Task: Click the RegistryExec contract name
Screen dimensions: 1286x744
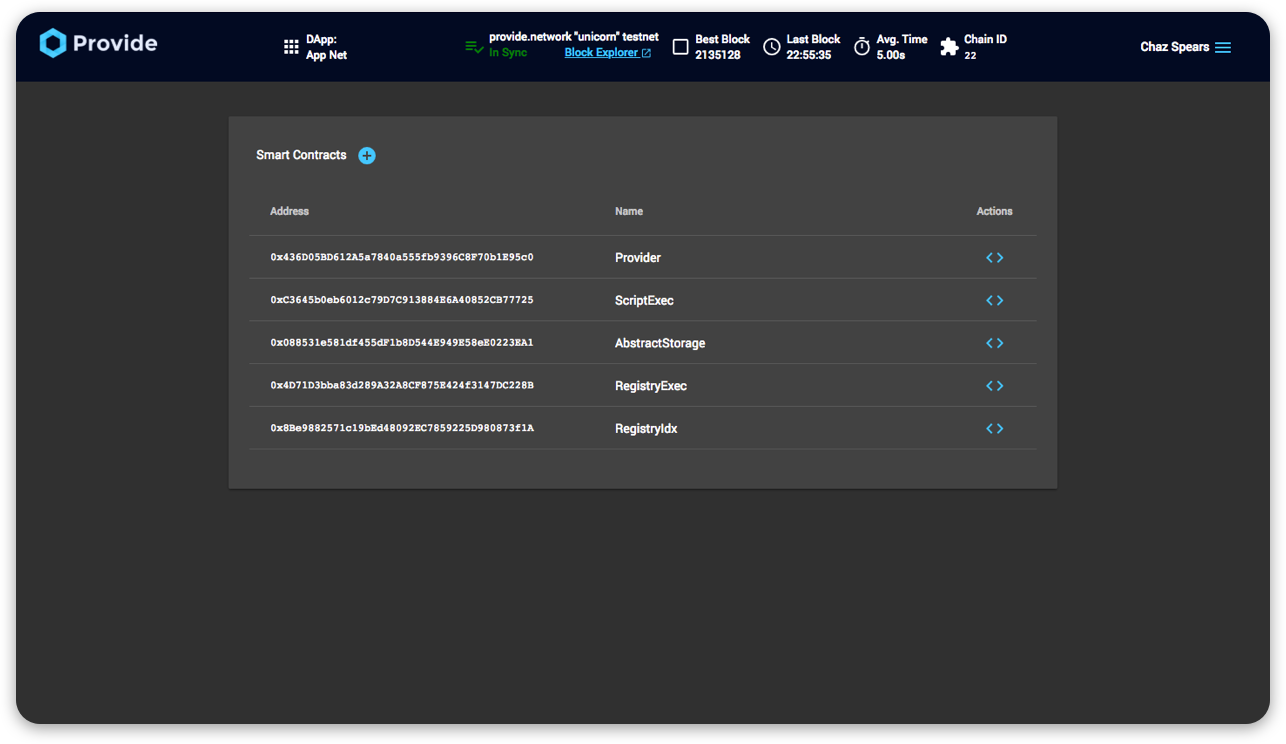Action: [651, 386]
